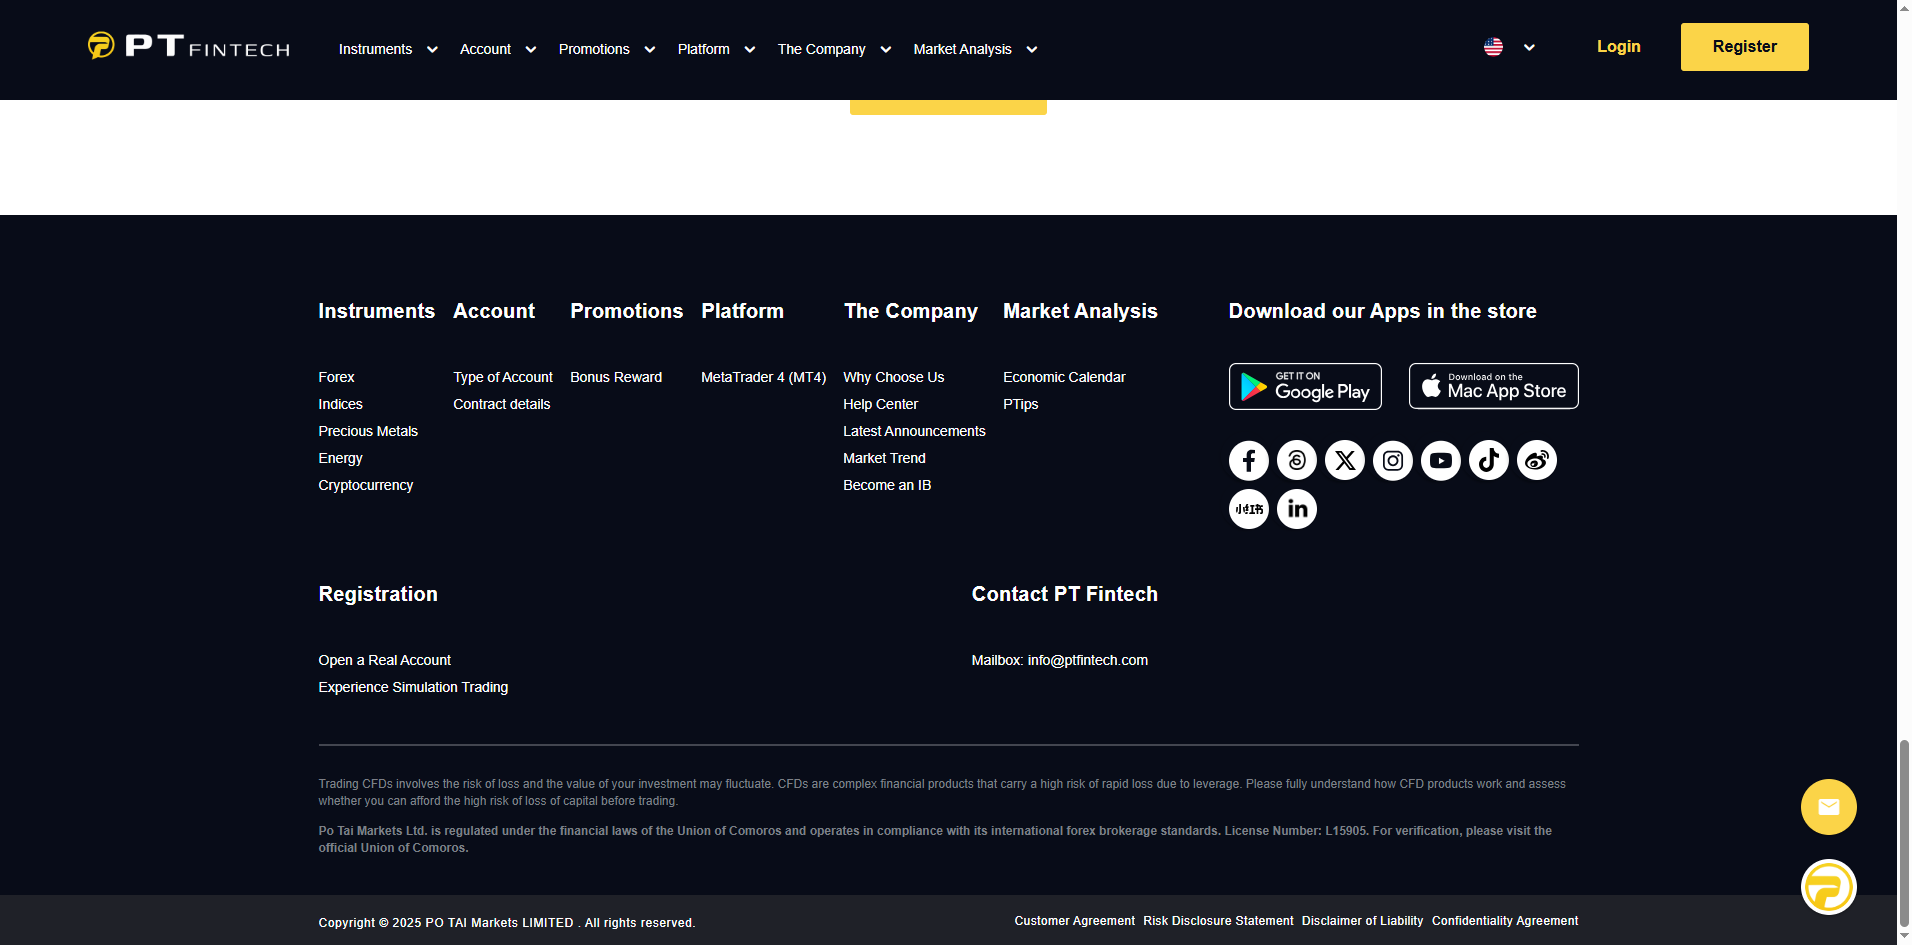Open the Promotions menu in header
Image resolution: width=1912 pixels, height=945 pixels.
[x=606, y=49]
